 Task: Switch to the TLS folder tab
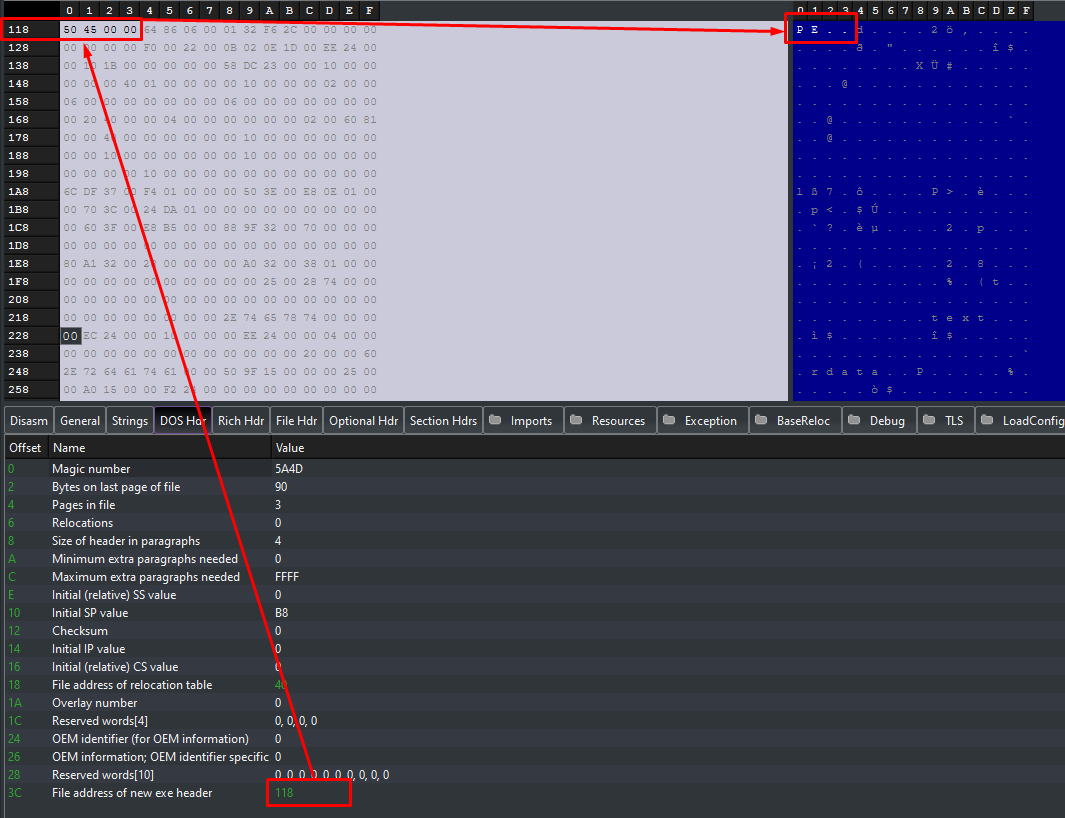(945, 421)
